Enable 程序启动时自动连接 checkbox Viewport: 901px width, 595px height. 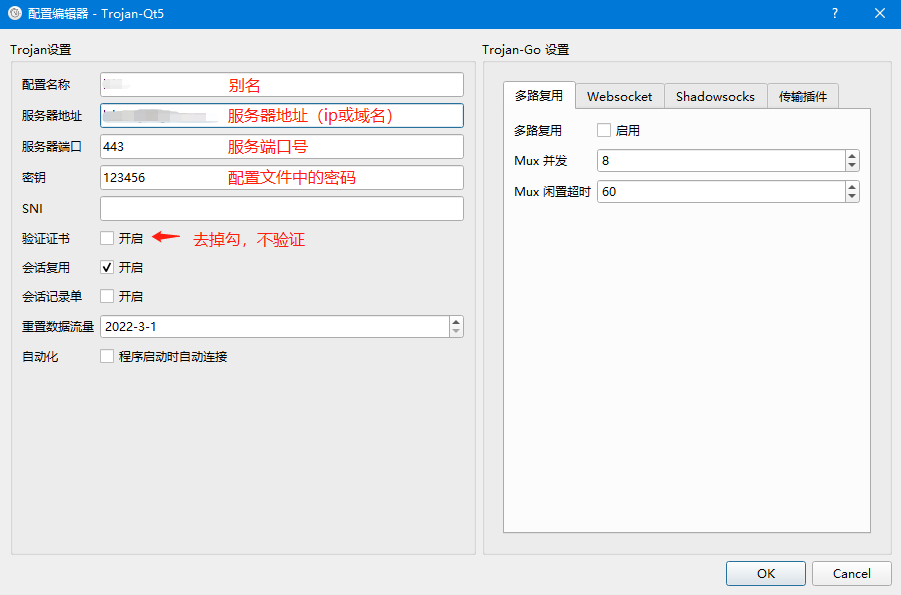click(107, 356)
